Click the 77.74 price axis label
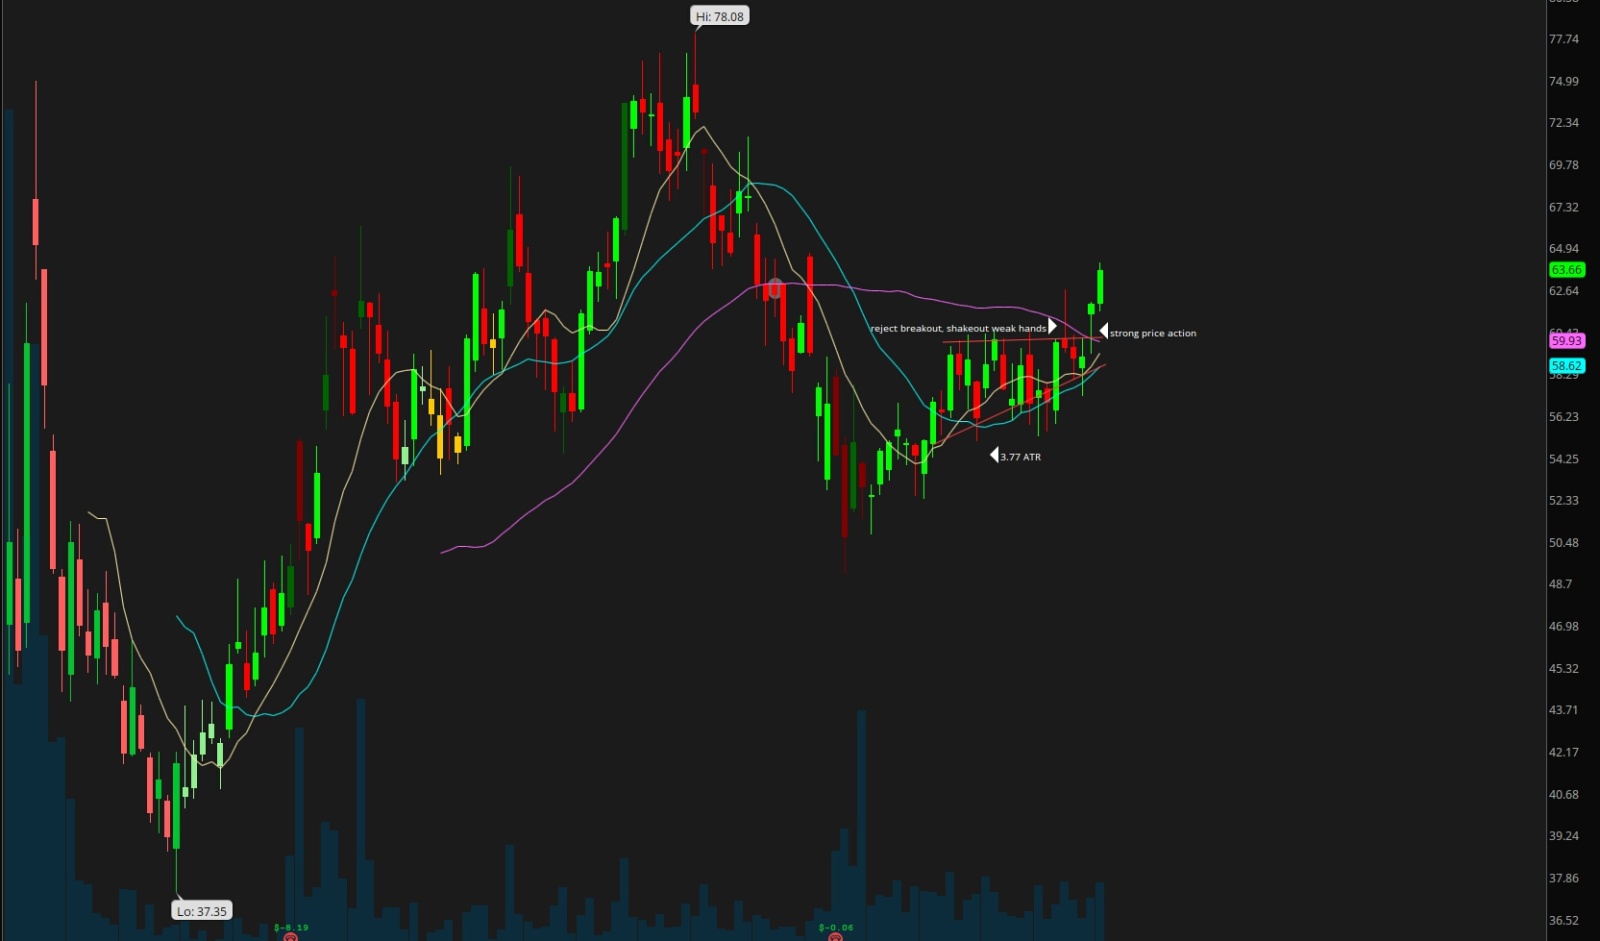 pyautogui.click(x=1563, y=39)
